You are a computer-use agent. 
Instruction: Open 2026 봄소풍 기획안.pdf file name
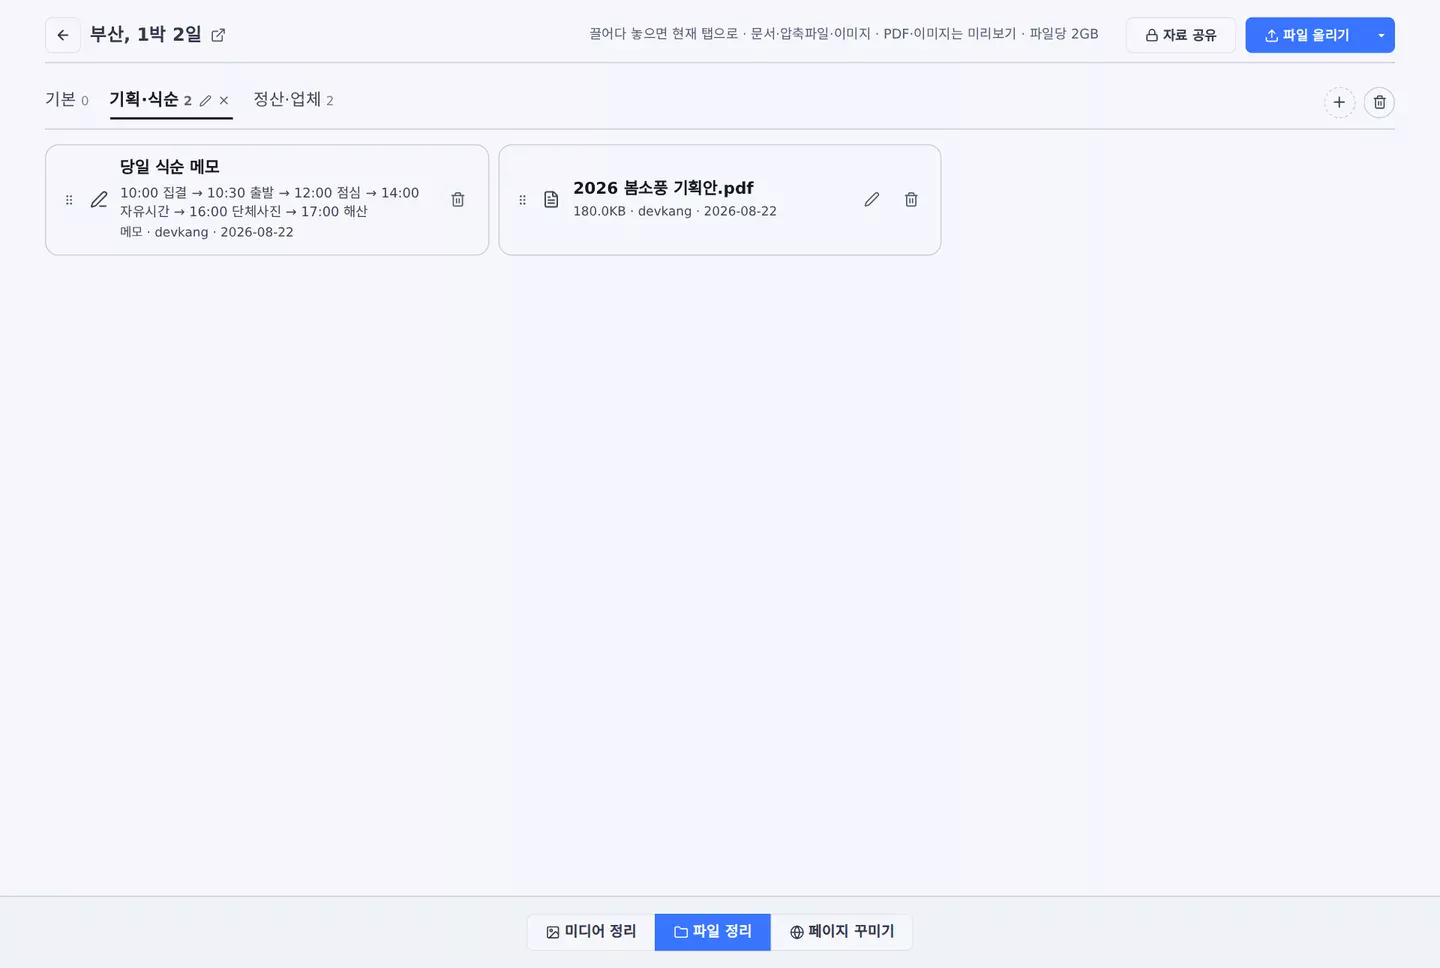tap(663, 188)
